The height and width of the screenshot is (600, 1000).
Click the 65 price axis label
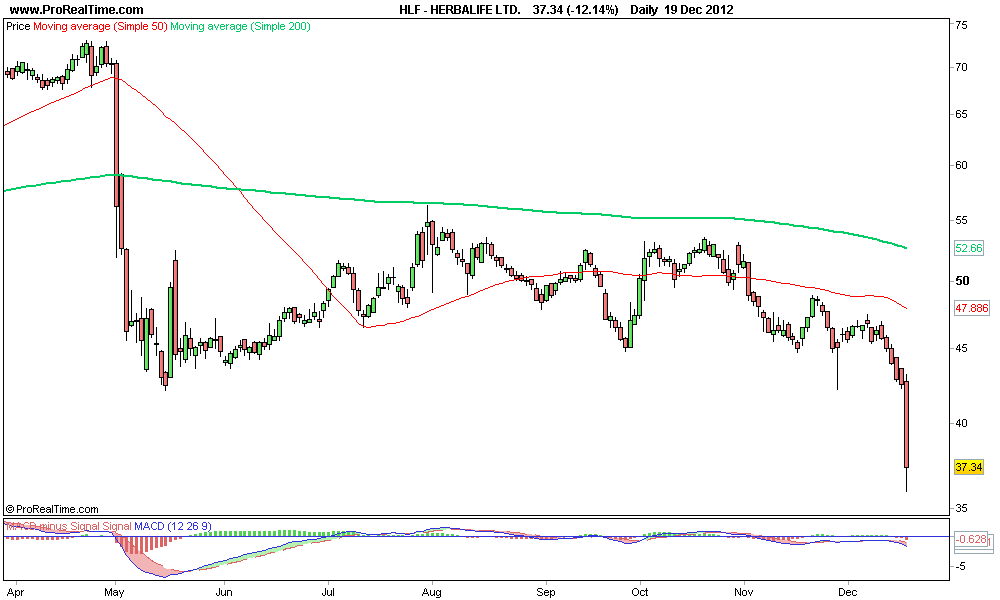click(x=961, y=114)
